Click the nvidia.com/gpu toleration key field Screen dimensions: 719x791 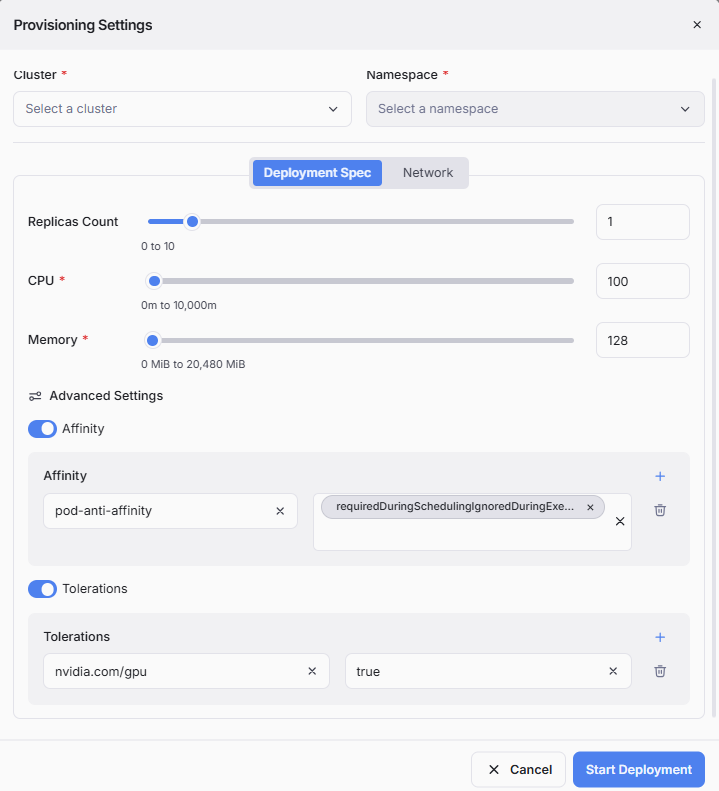186,671
